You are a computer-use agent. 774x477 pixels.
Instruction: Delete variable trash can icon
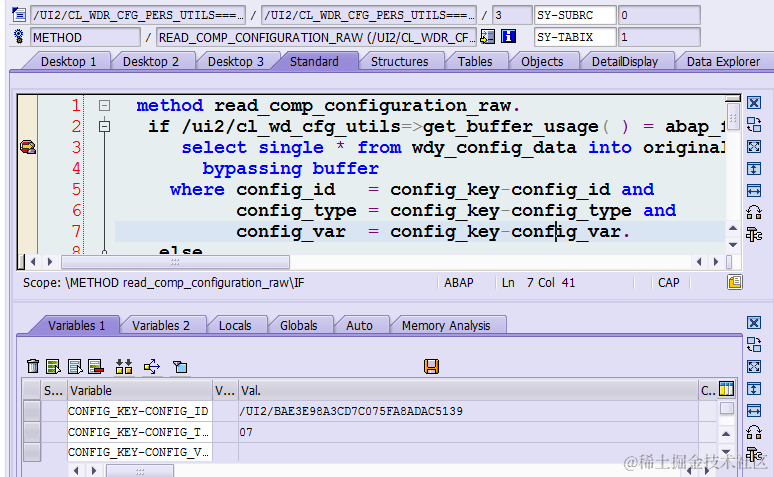click(33, 366)
